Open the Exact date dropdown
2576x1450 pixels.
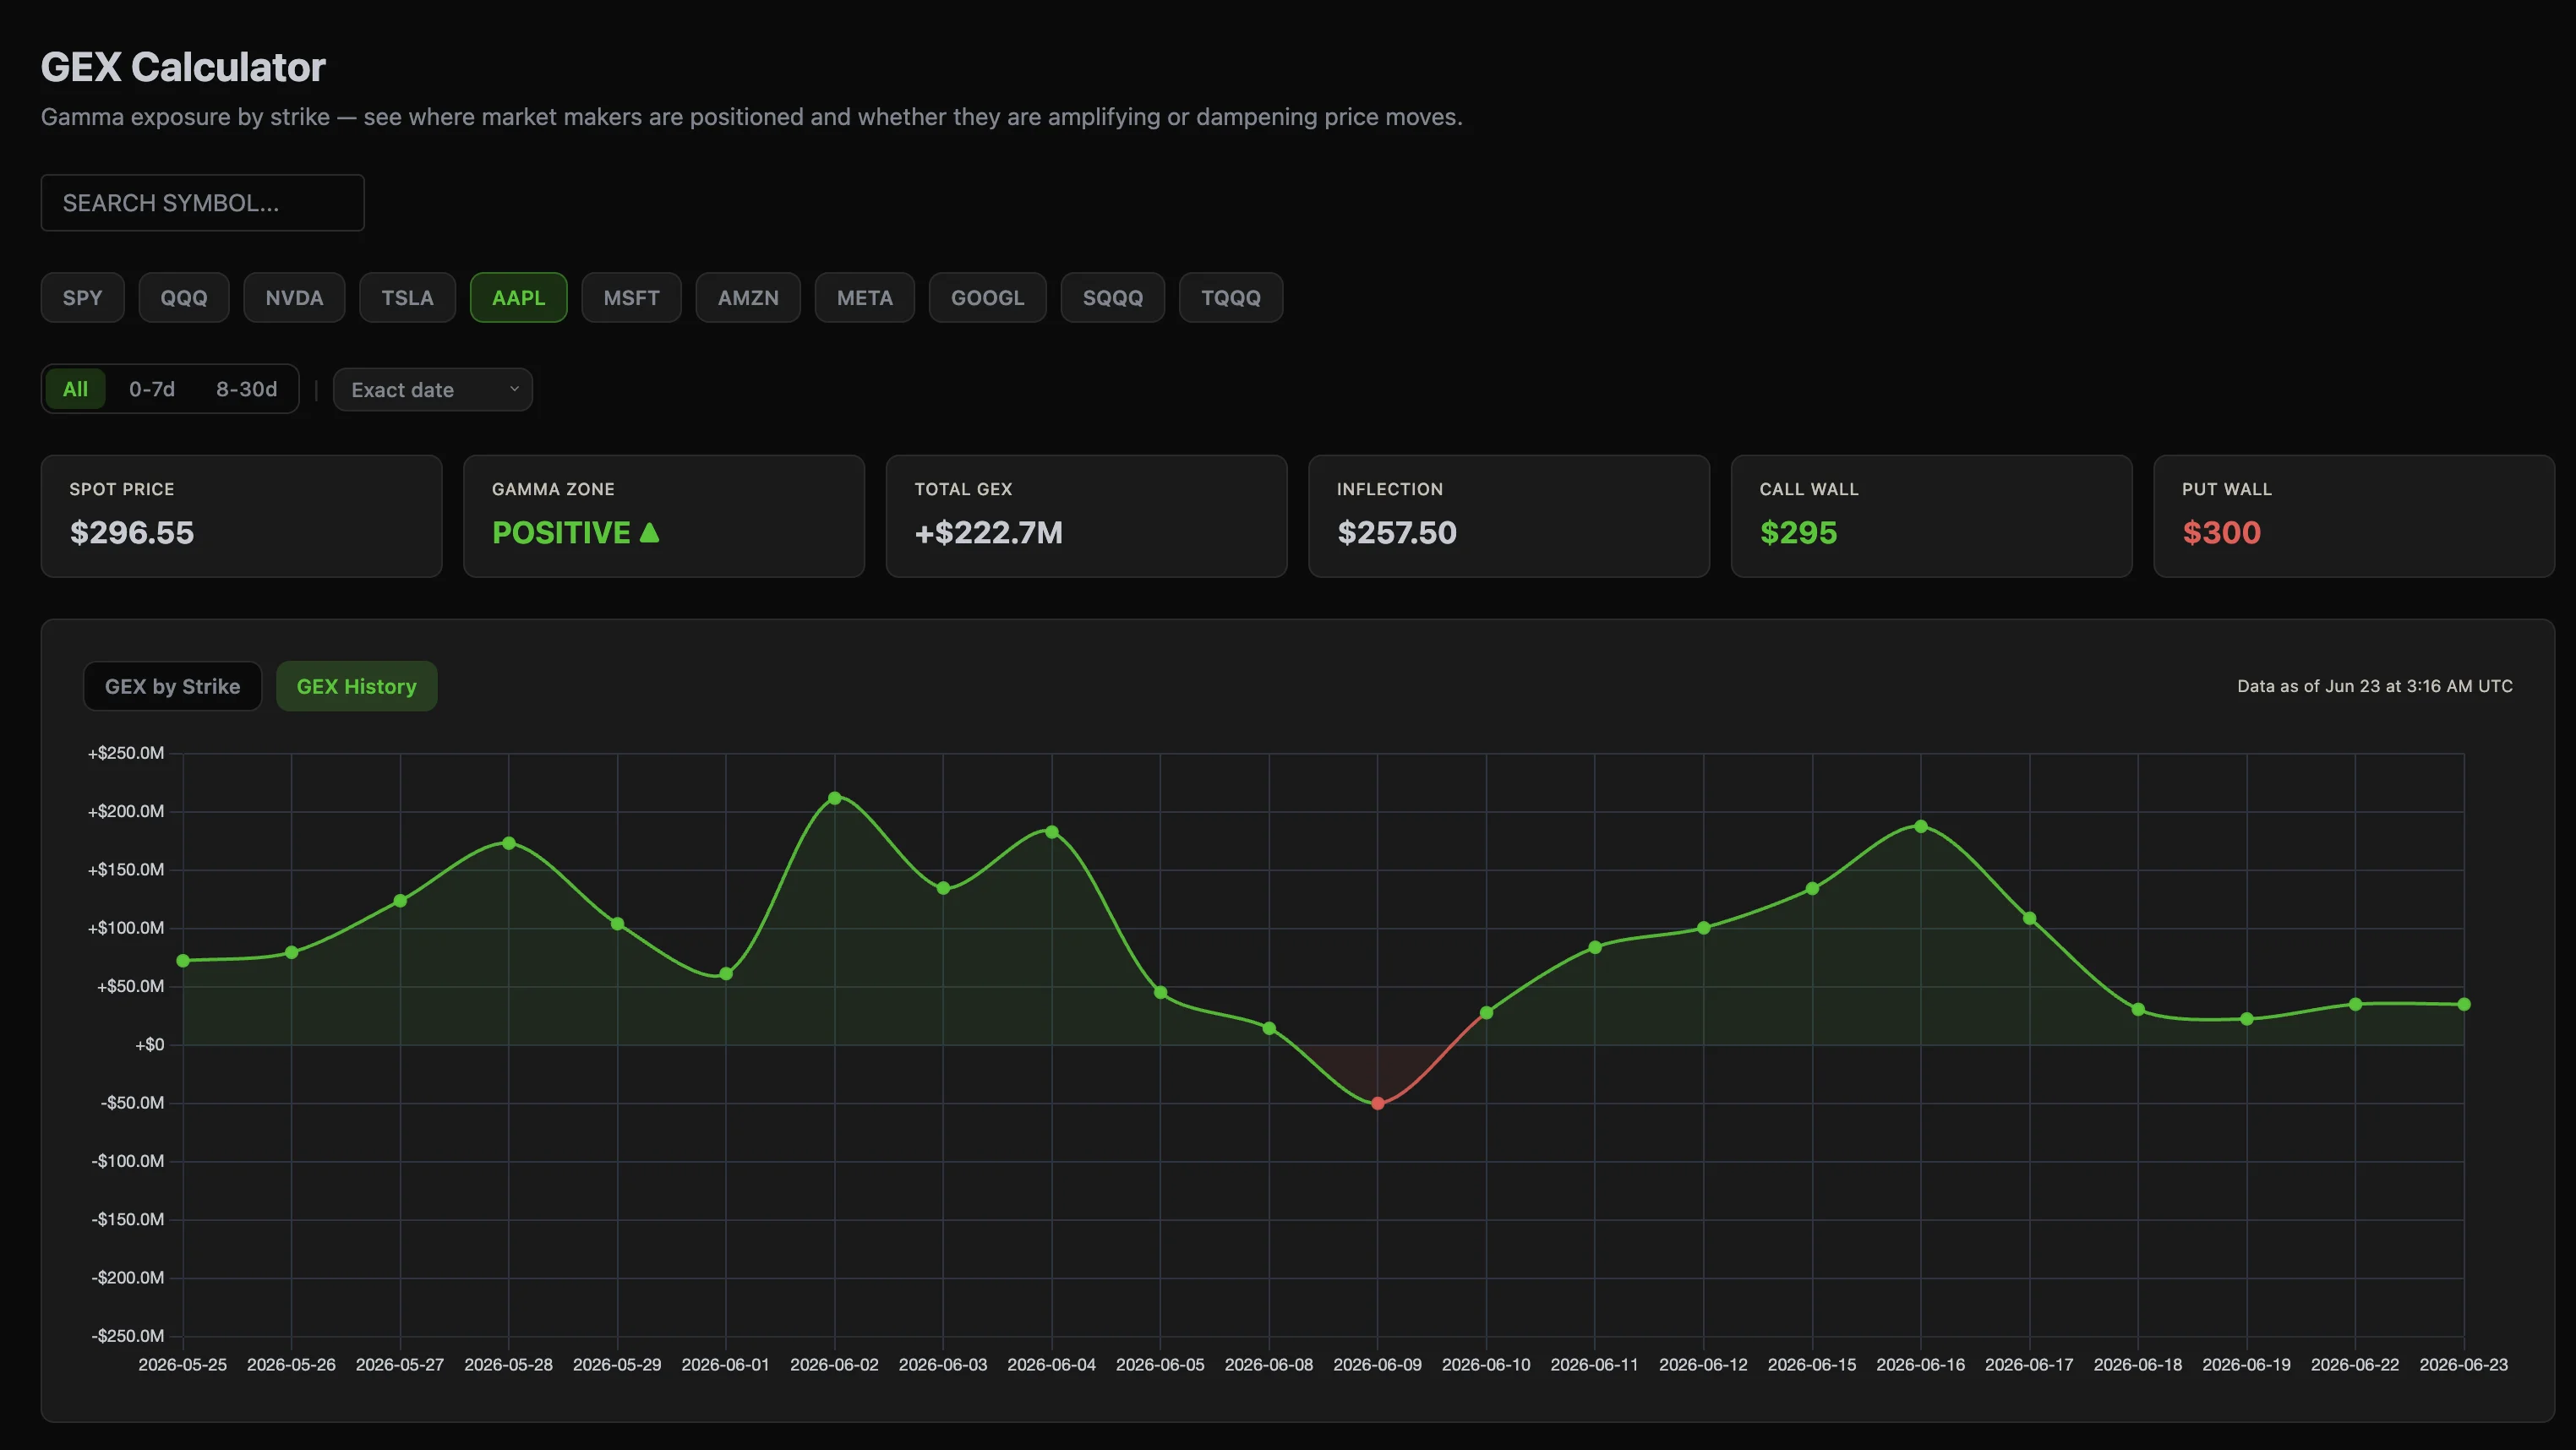(432, 390)
